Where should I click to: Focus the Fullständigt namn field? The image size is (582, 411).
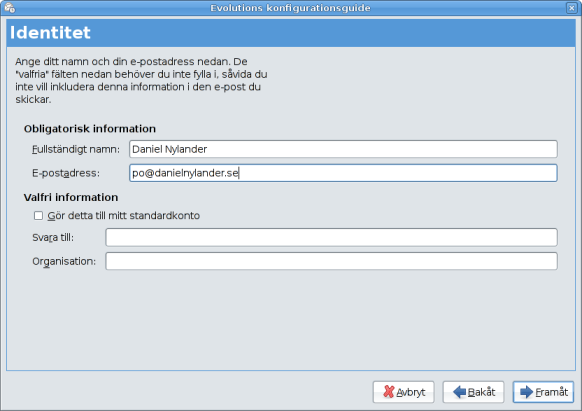point(343,149)
